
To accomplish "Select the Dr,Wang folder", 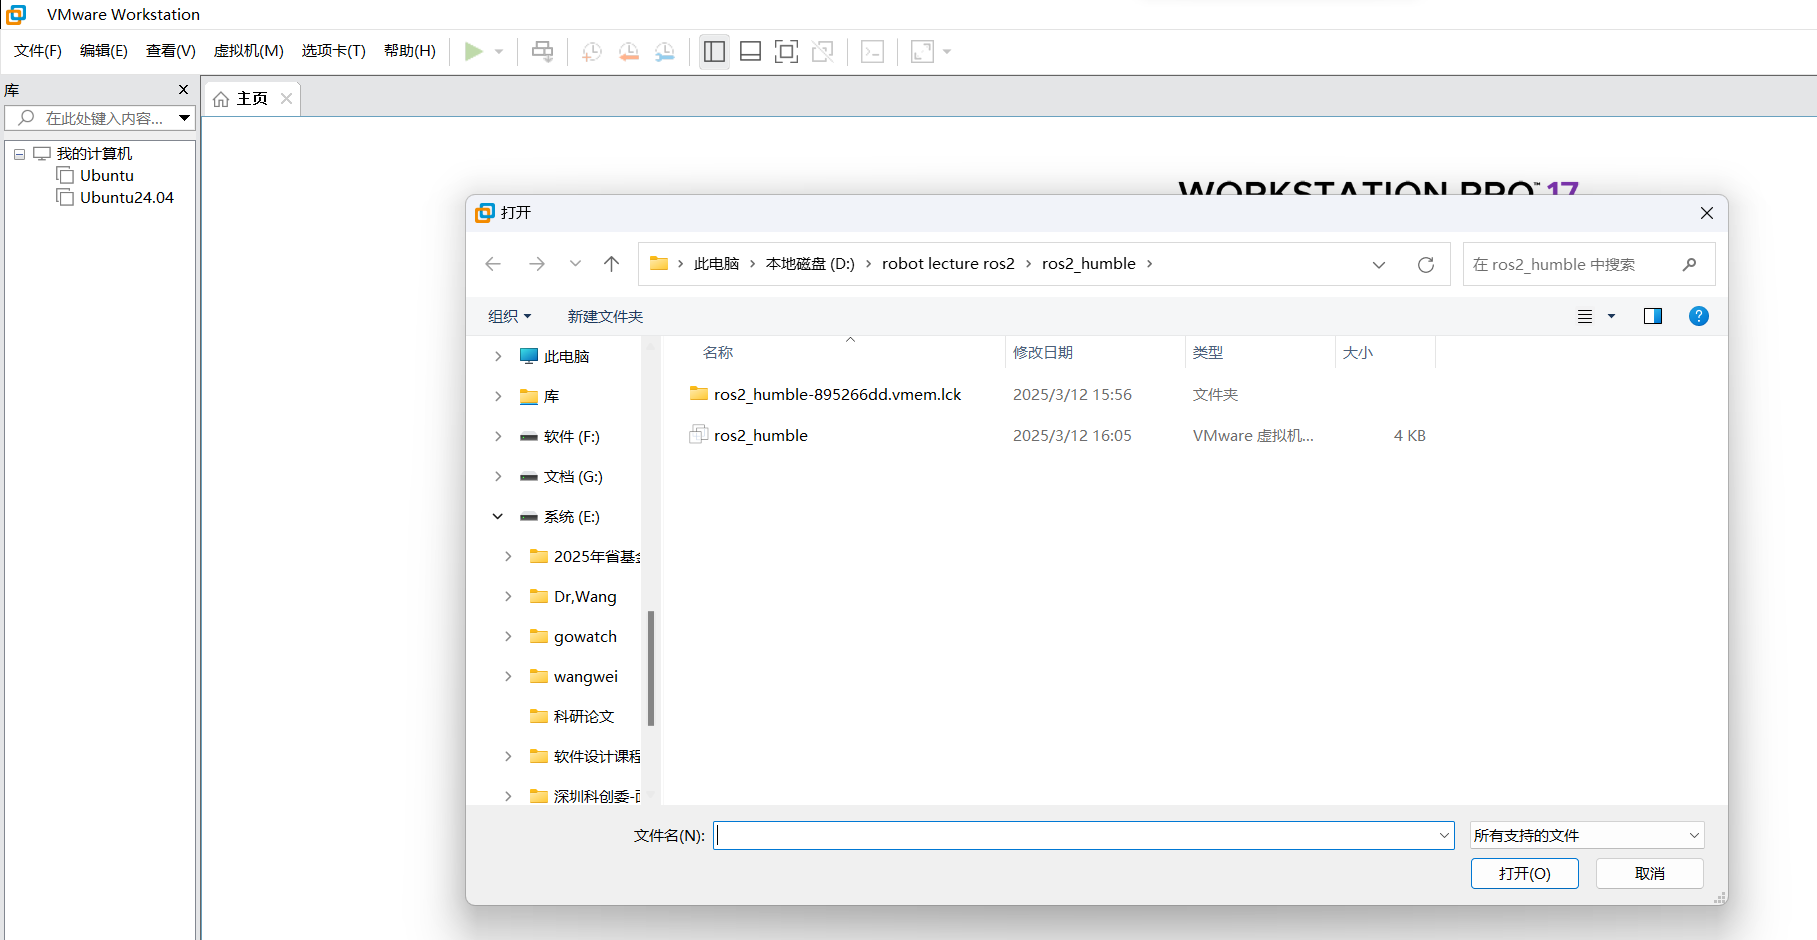I will click(585, 597).
